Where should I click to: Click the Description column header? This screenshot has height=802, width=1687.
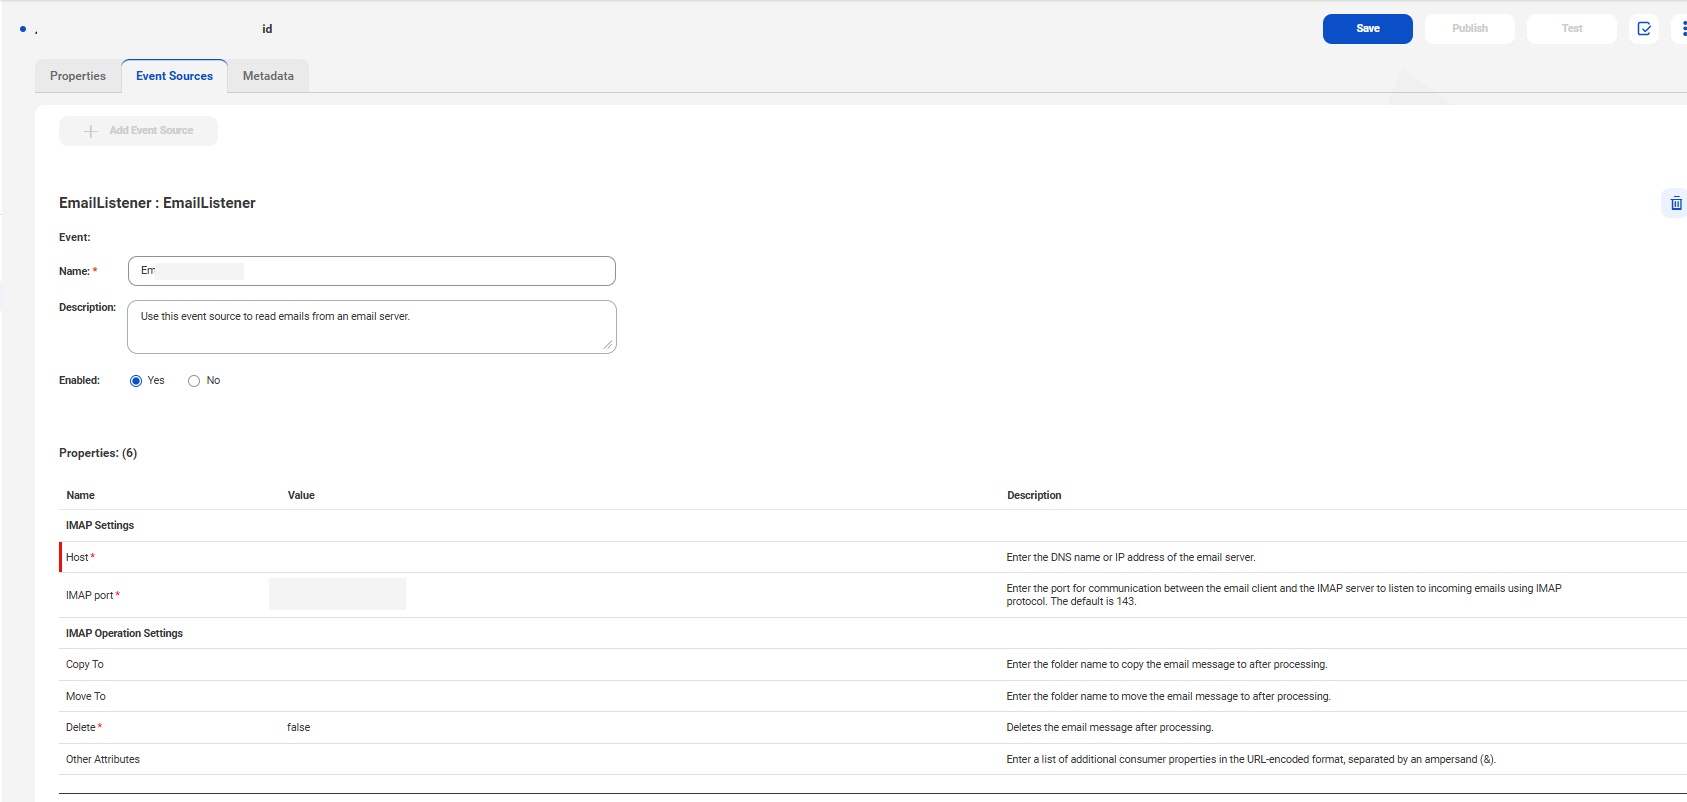(x=1034, y=495)
